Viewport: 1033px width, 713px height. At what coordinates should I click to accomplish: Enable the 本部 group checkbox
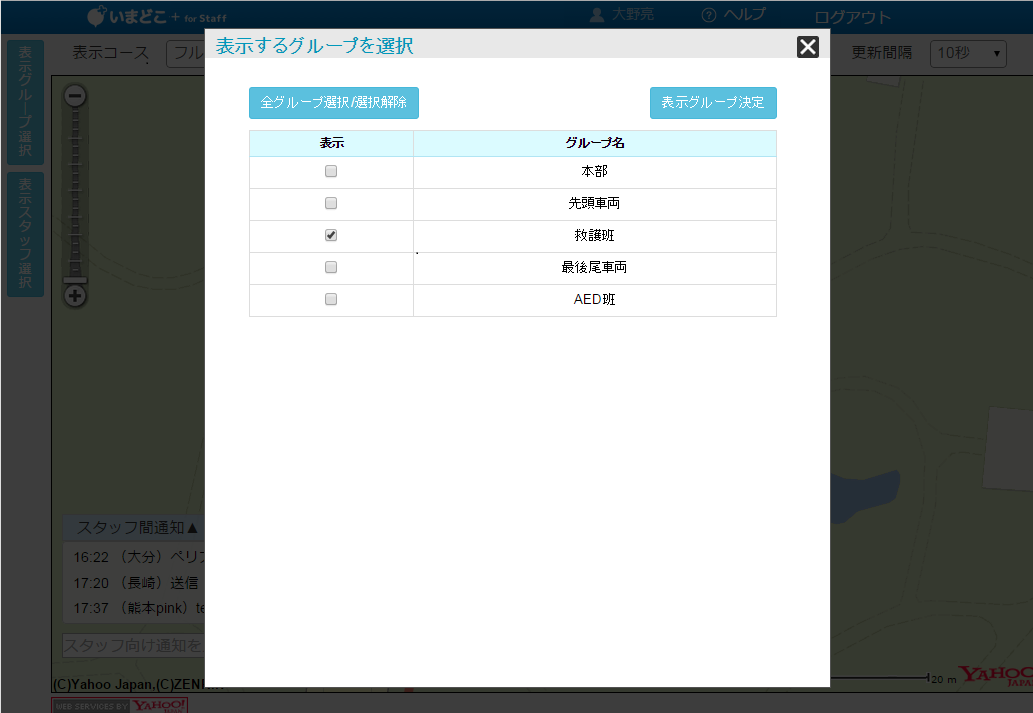(331, 172)
